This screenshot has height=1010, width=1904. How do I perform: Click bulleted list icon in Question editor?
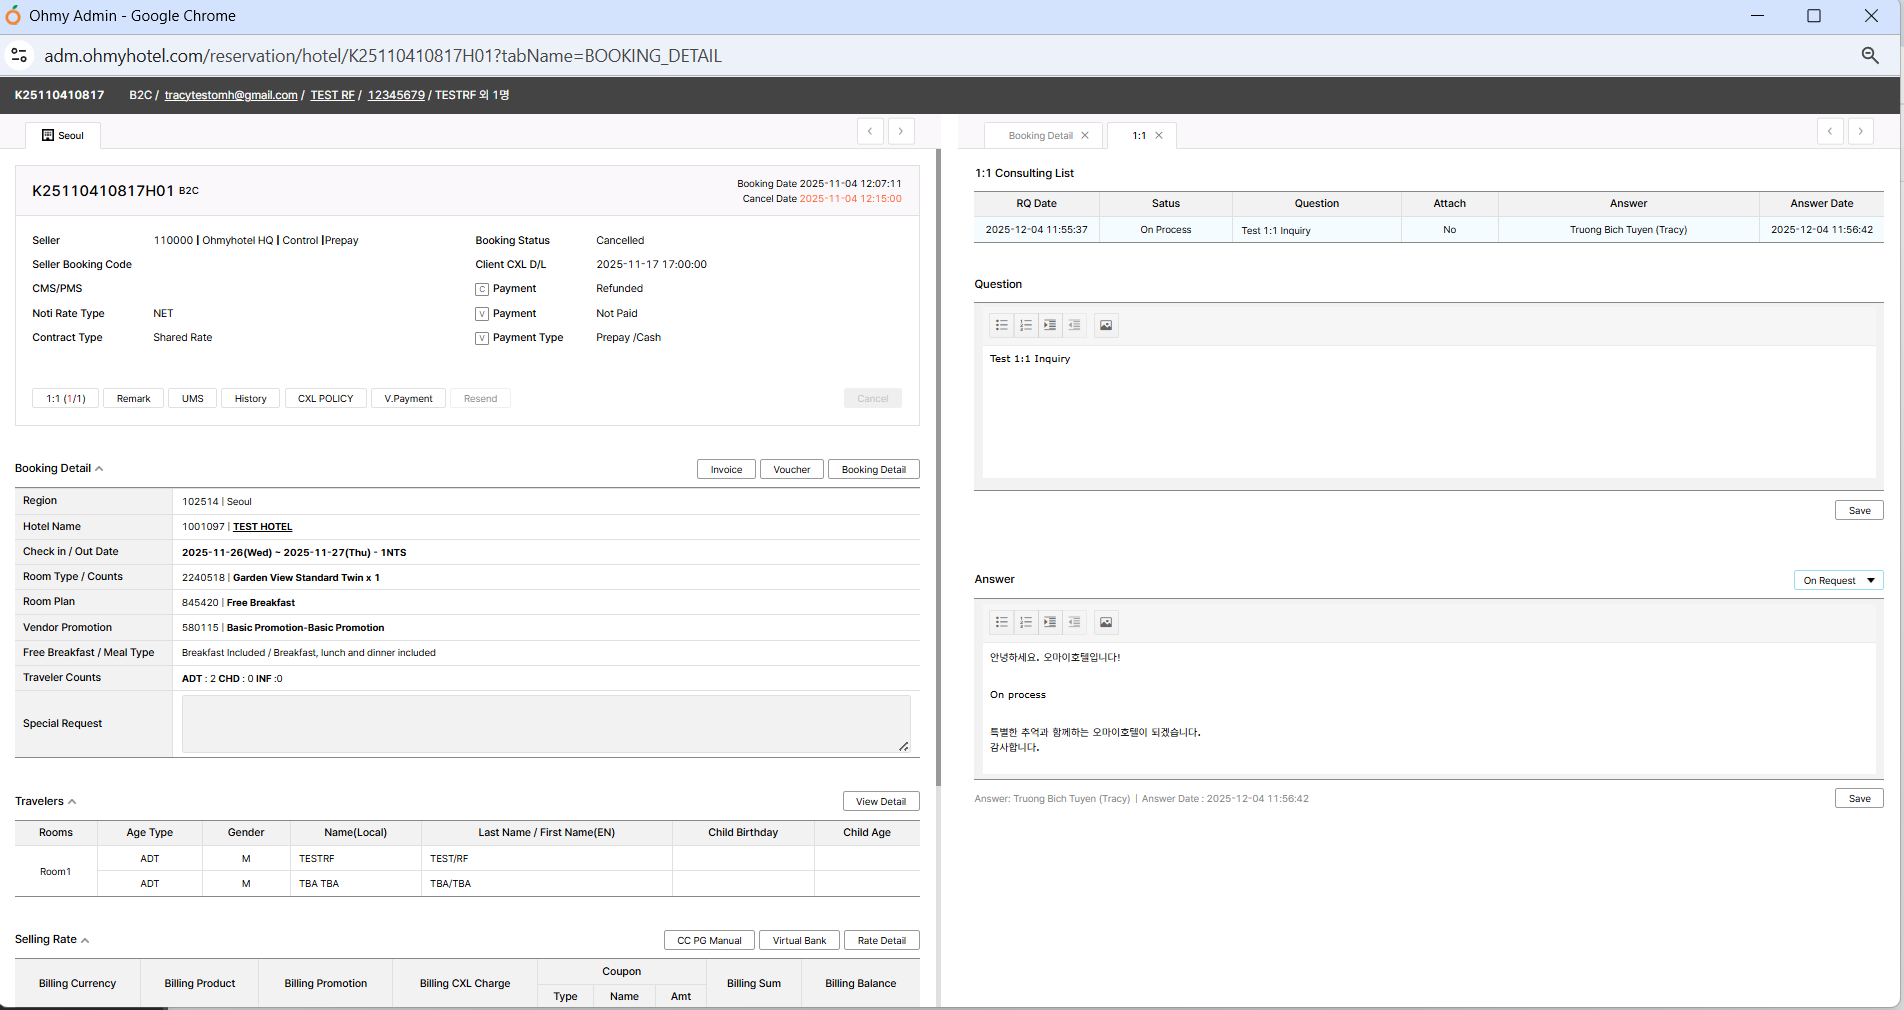click(x=1001, y=325)
